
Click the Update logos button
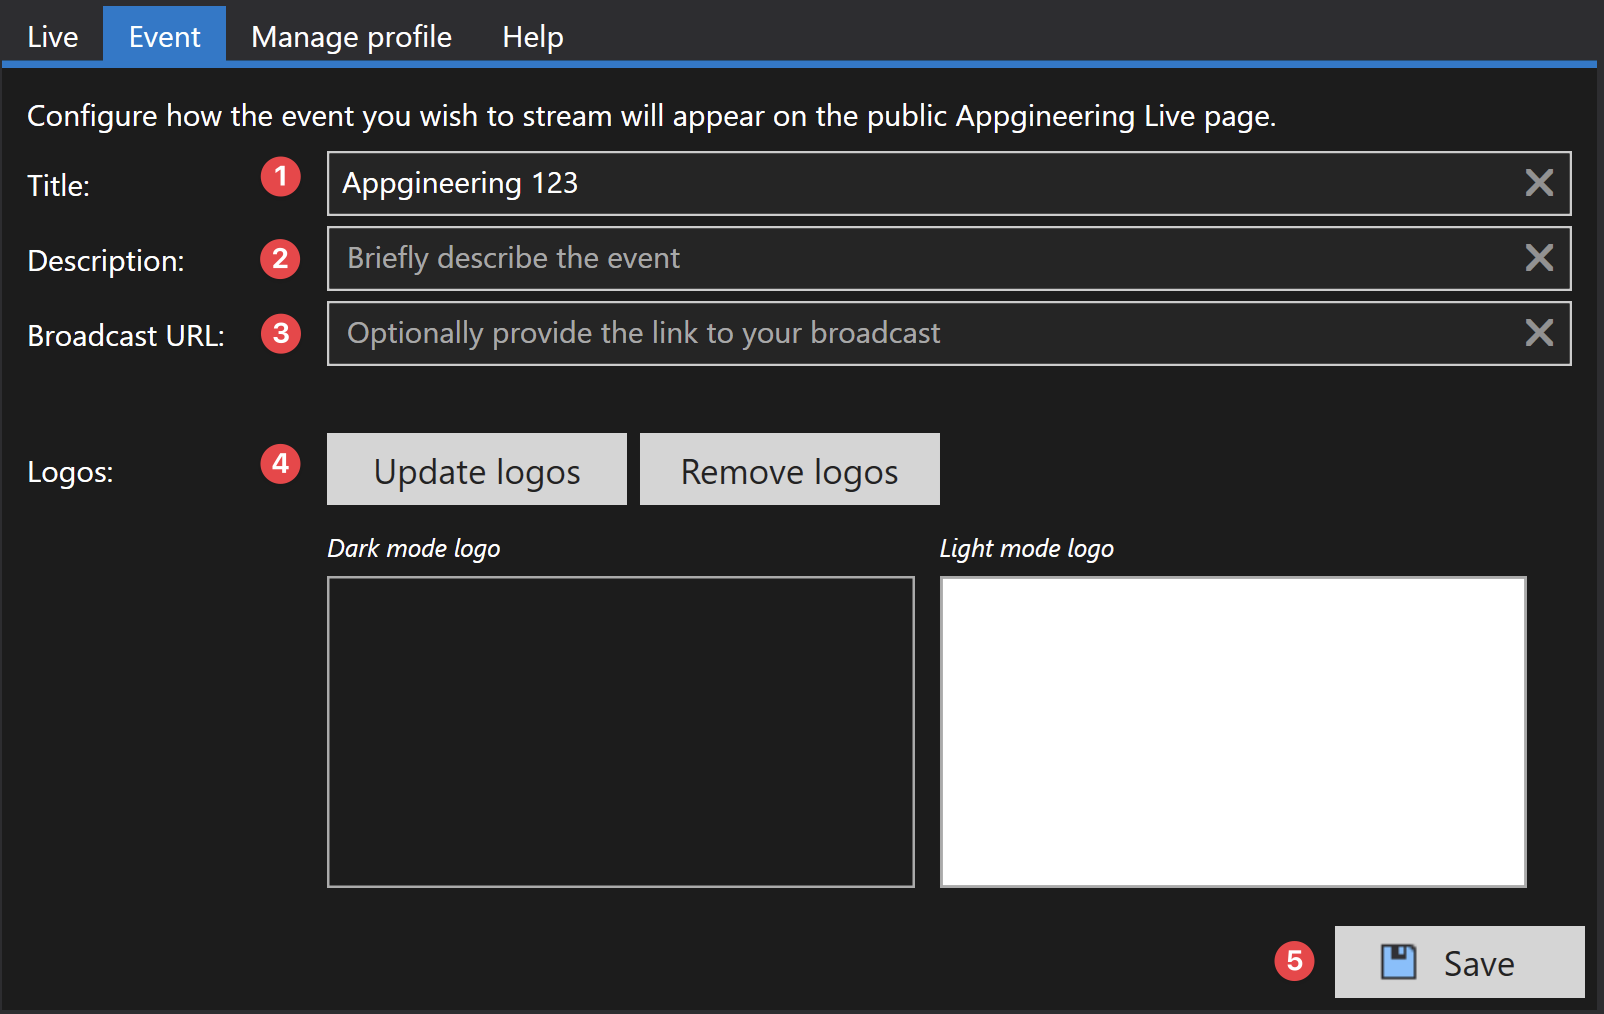pos(477,469)
